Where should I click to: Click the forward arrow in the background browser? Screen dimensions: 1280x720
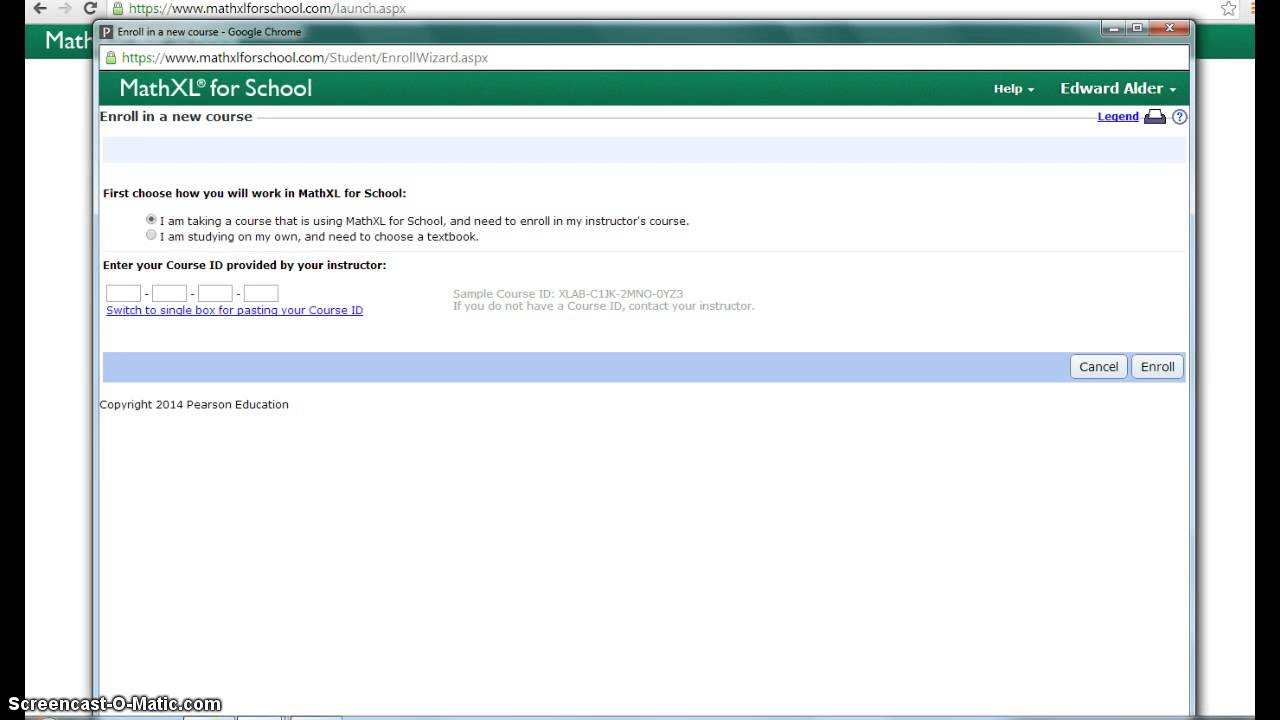(65, 8)
